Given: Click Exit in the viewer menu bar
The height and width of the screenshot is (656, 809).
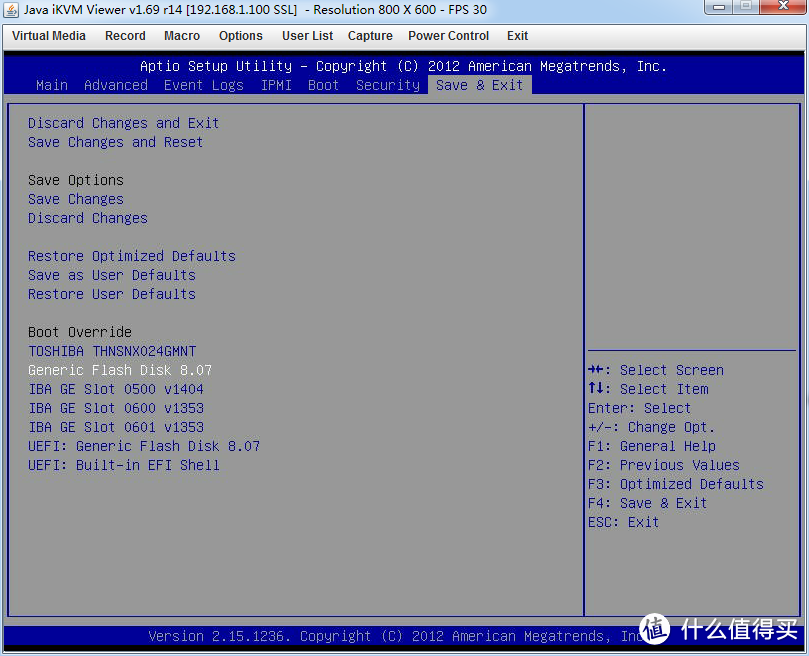Looking at the screenshot, I should (517, 36).
